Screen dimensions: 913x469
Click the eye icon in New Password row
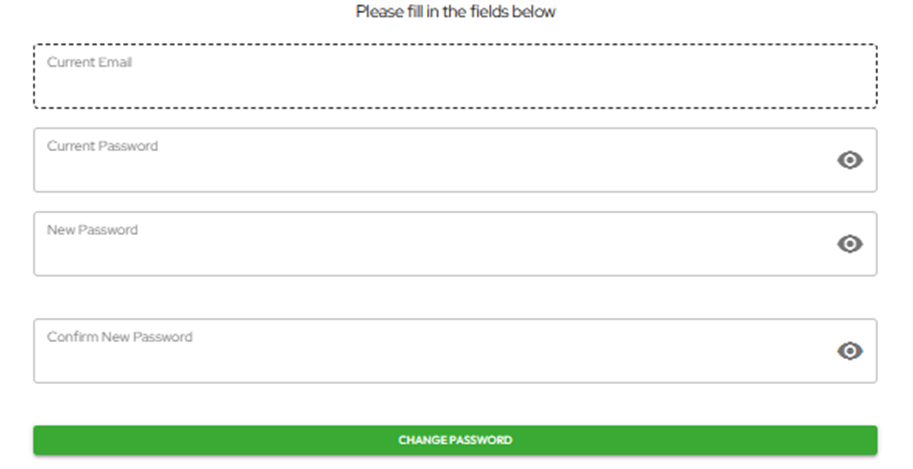849,244
